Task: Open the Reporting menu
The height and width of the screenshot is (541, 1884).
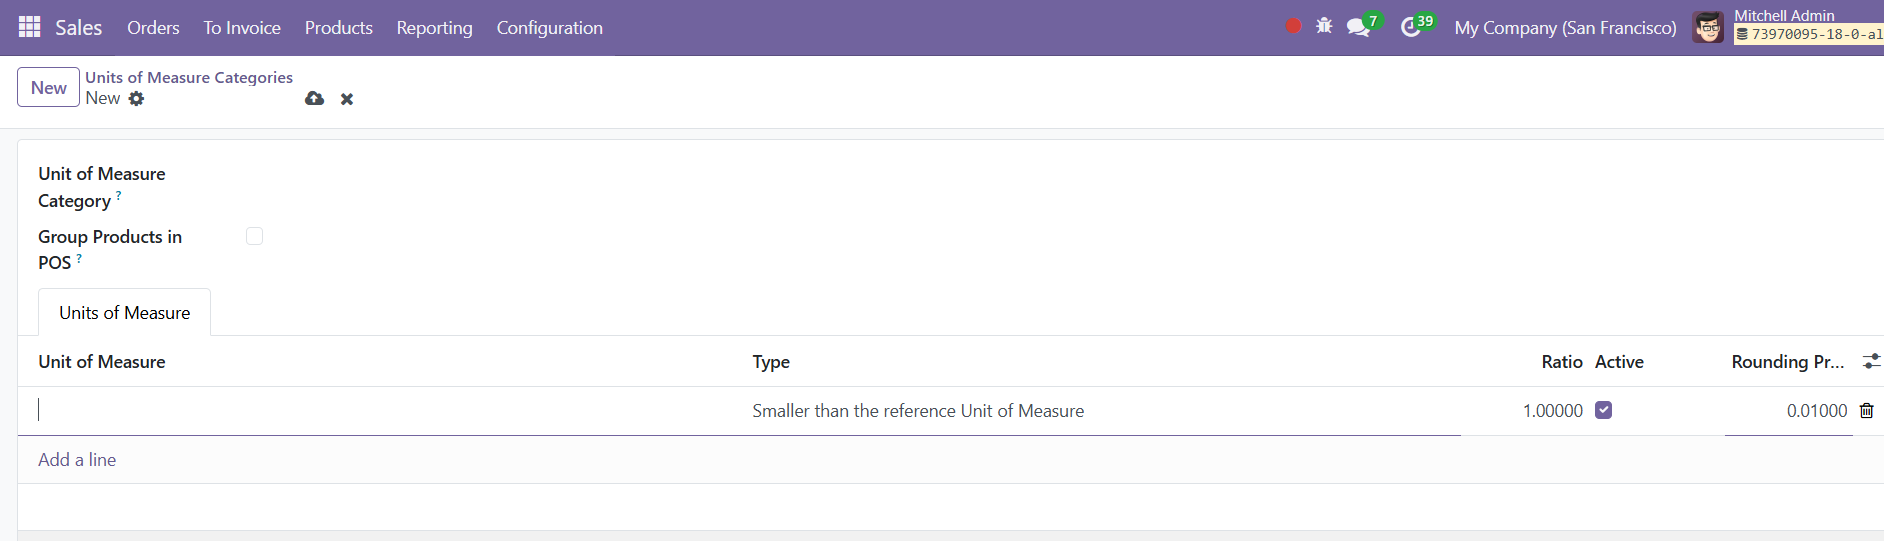Action: click(434, 28)
